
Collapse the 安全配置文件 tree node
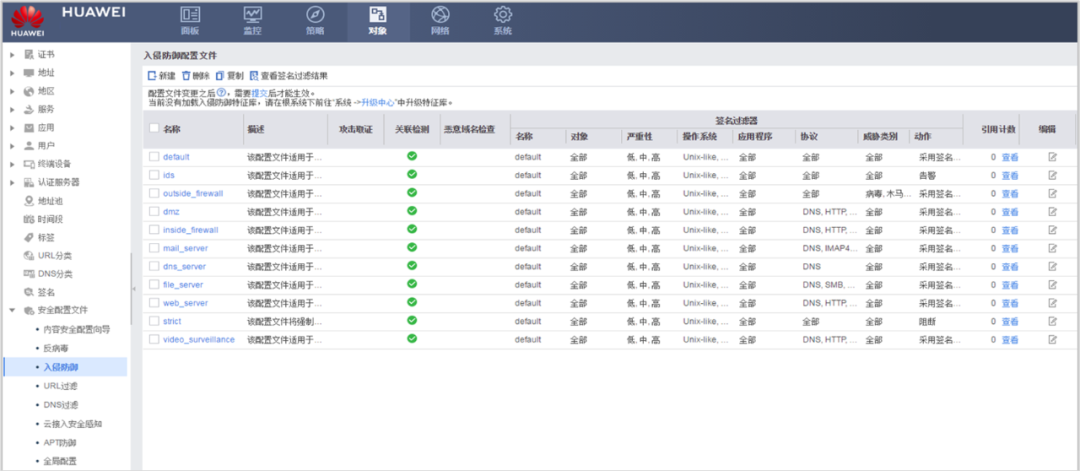(12, 311)
